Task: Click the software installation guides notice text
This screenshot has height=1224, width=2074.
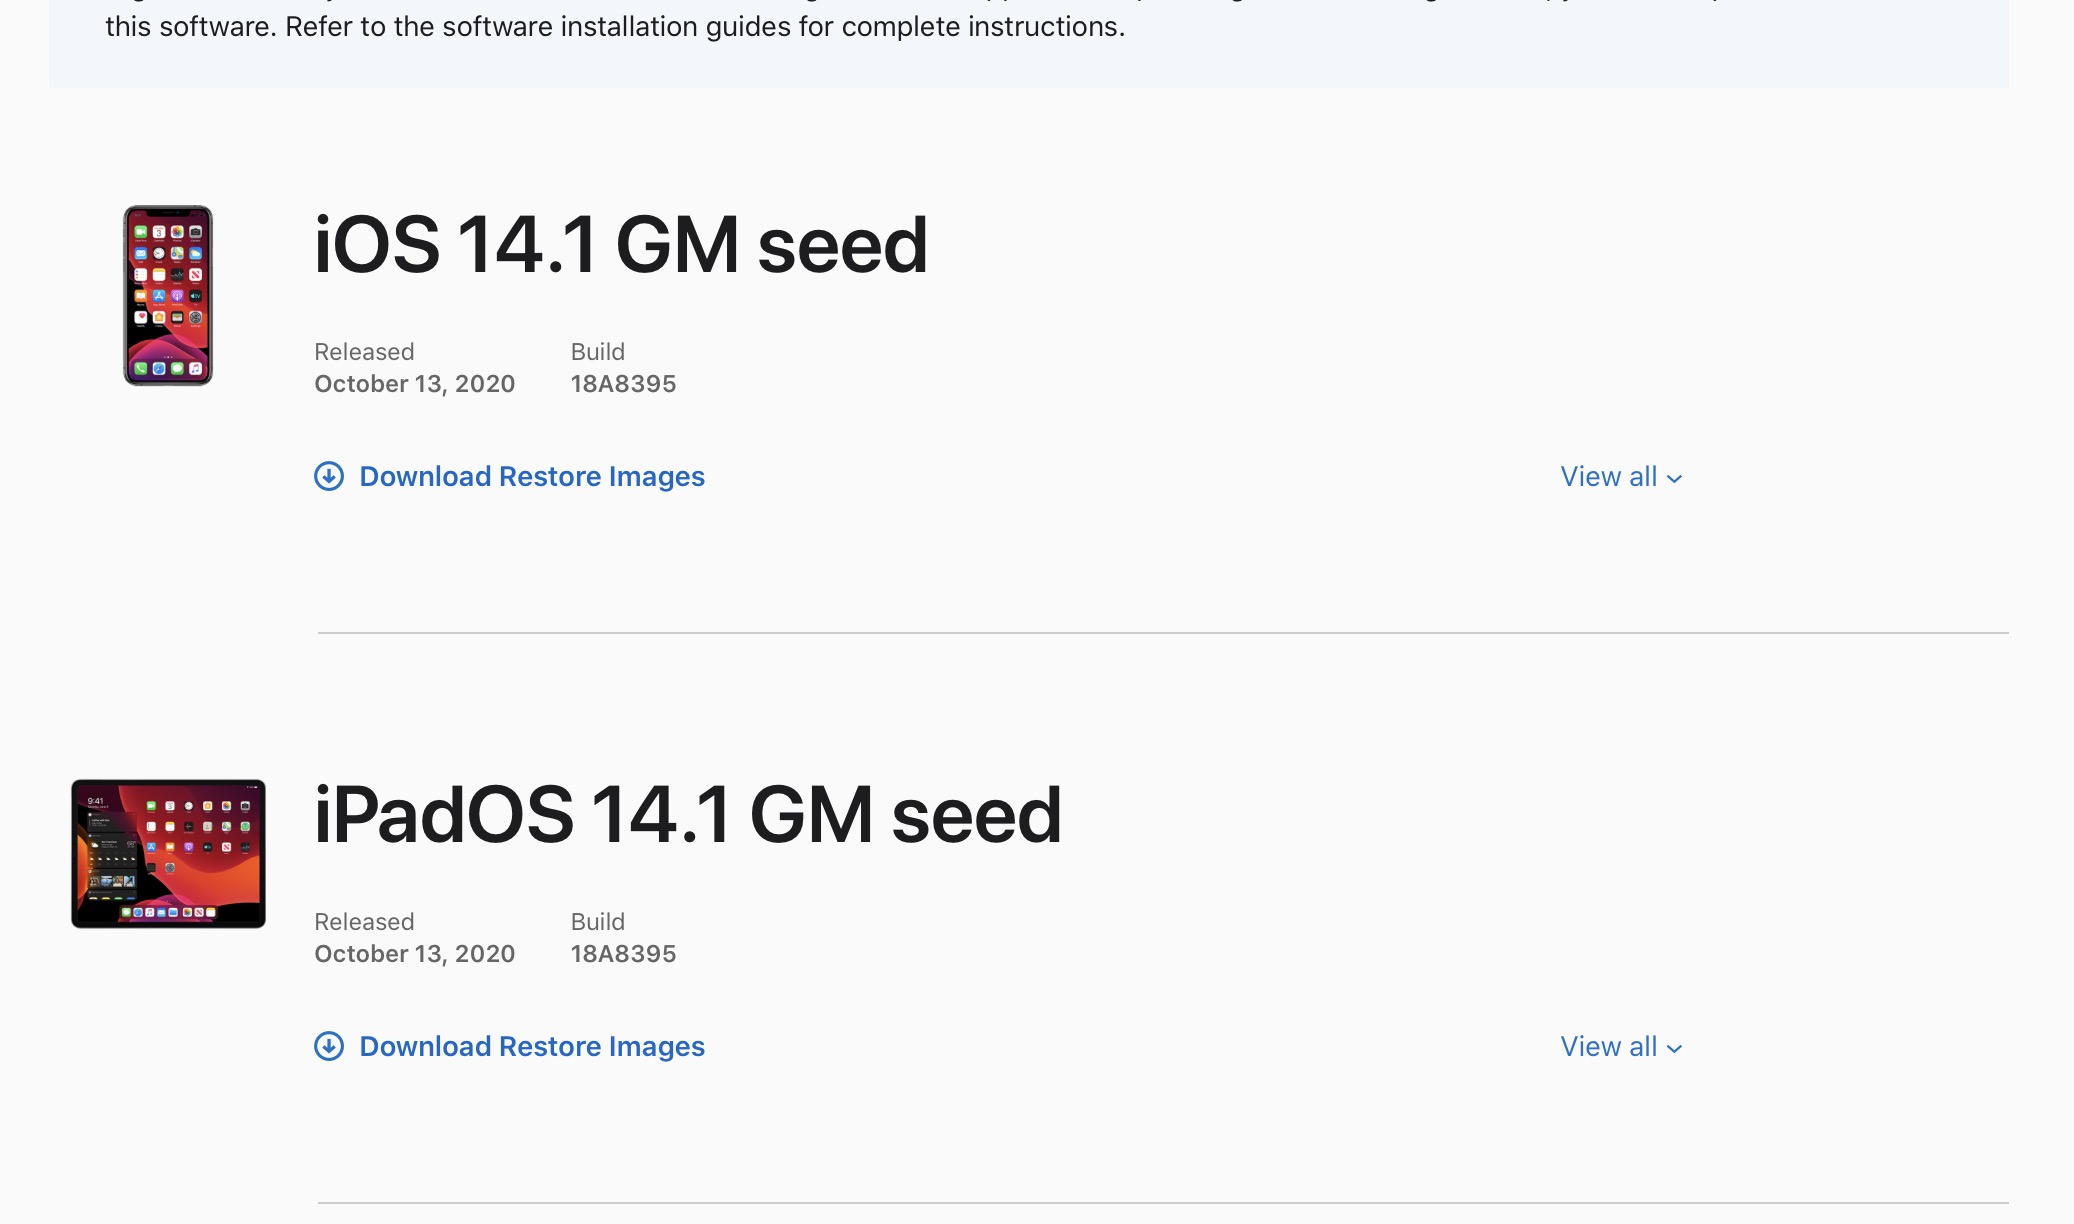Action: pyautogui.click(x=615, y=27)
